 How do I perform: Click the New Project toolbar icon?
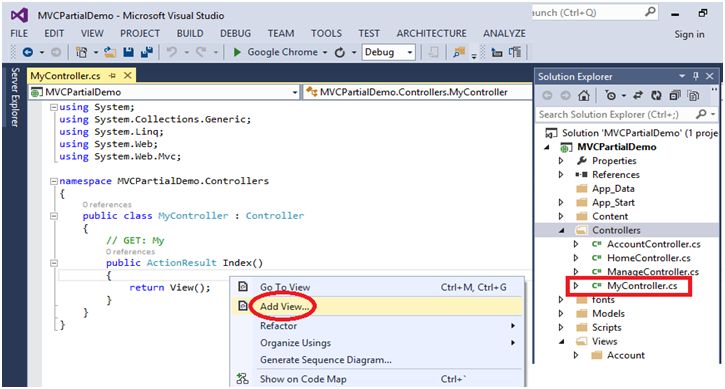(81, 52)
